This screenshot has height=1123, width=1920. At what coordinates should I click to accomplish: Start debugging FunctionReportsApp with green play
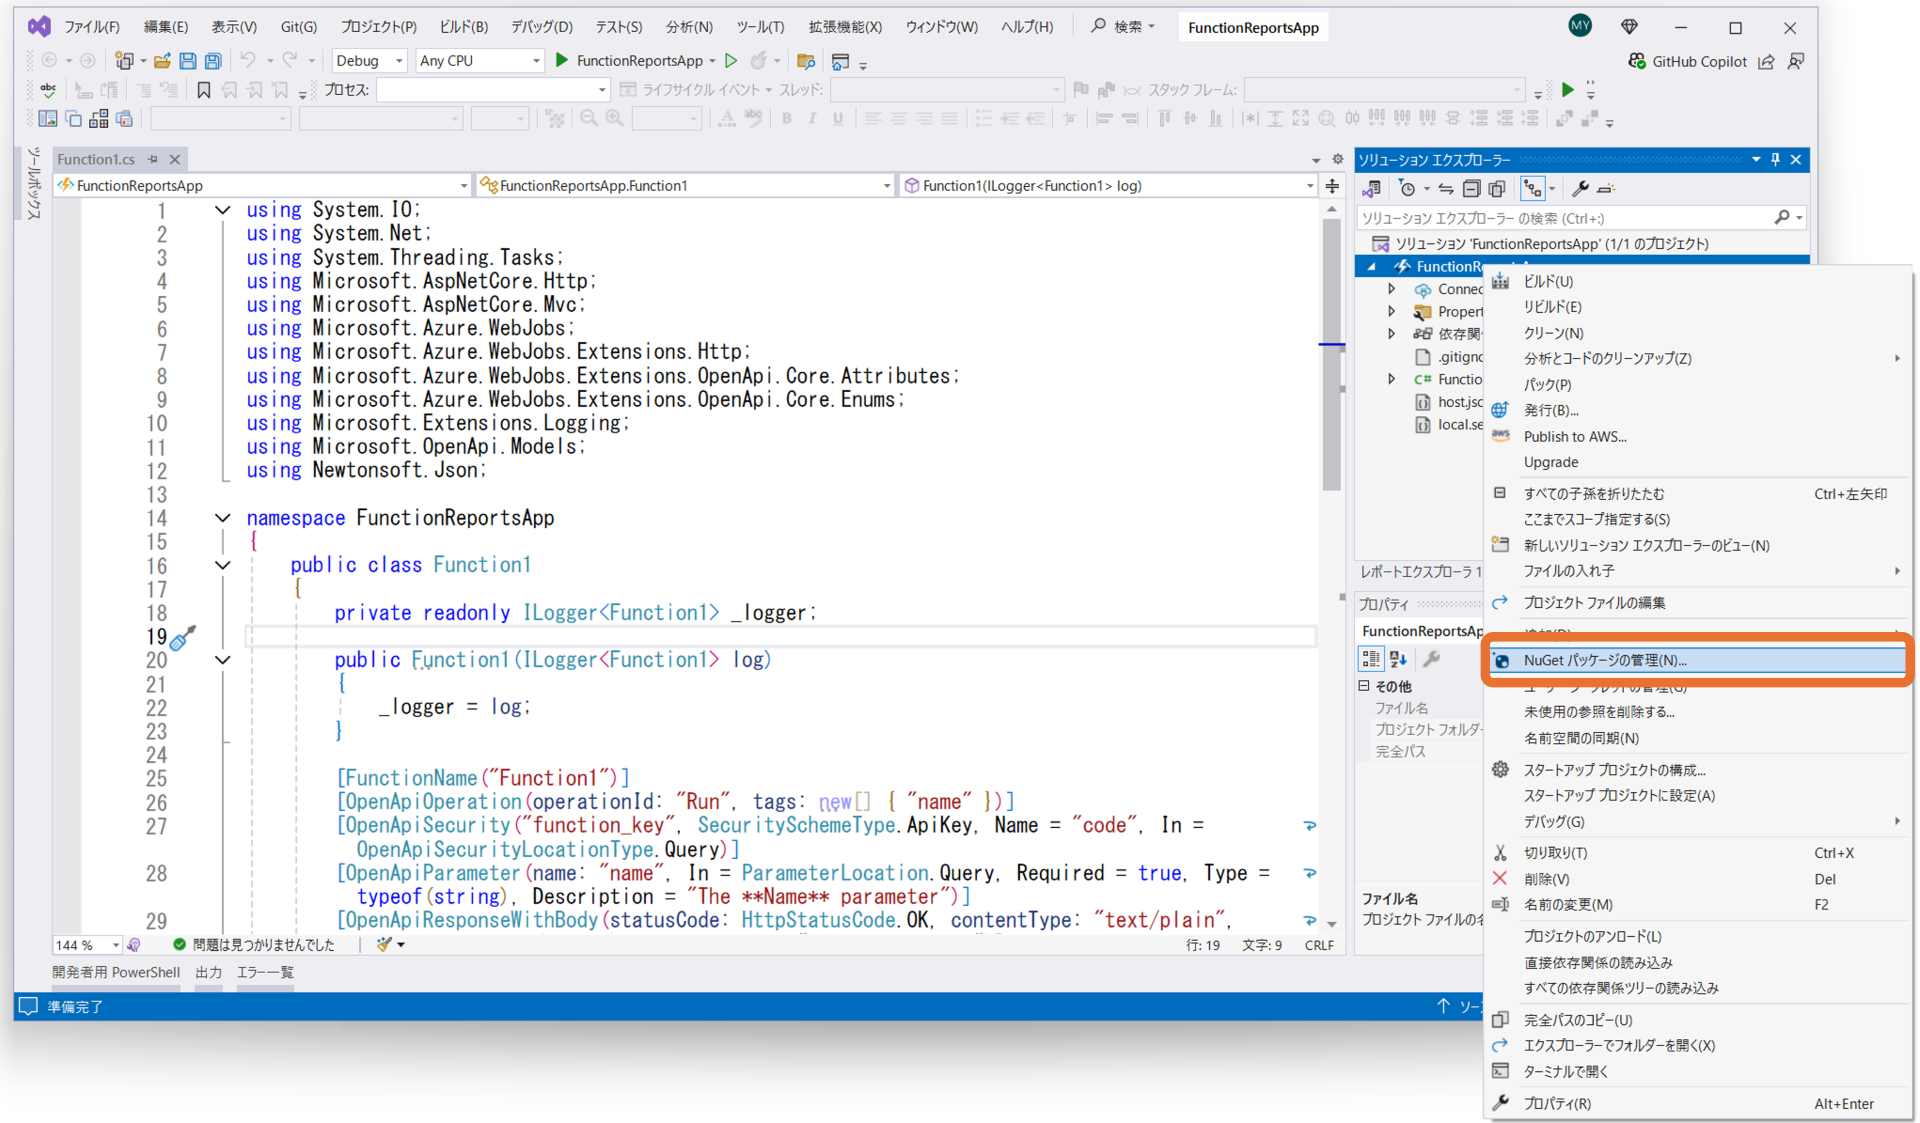pyautogui.click(x=562, y=60)
